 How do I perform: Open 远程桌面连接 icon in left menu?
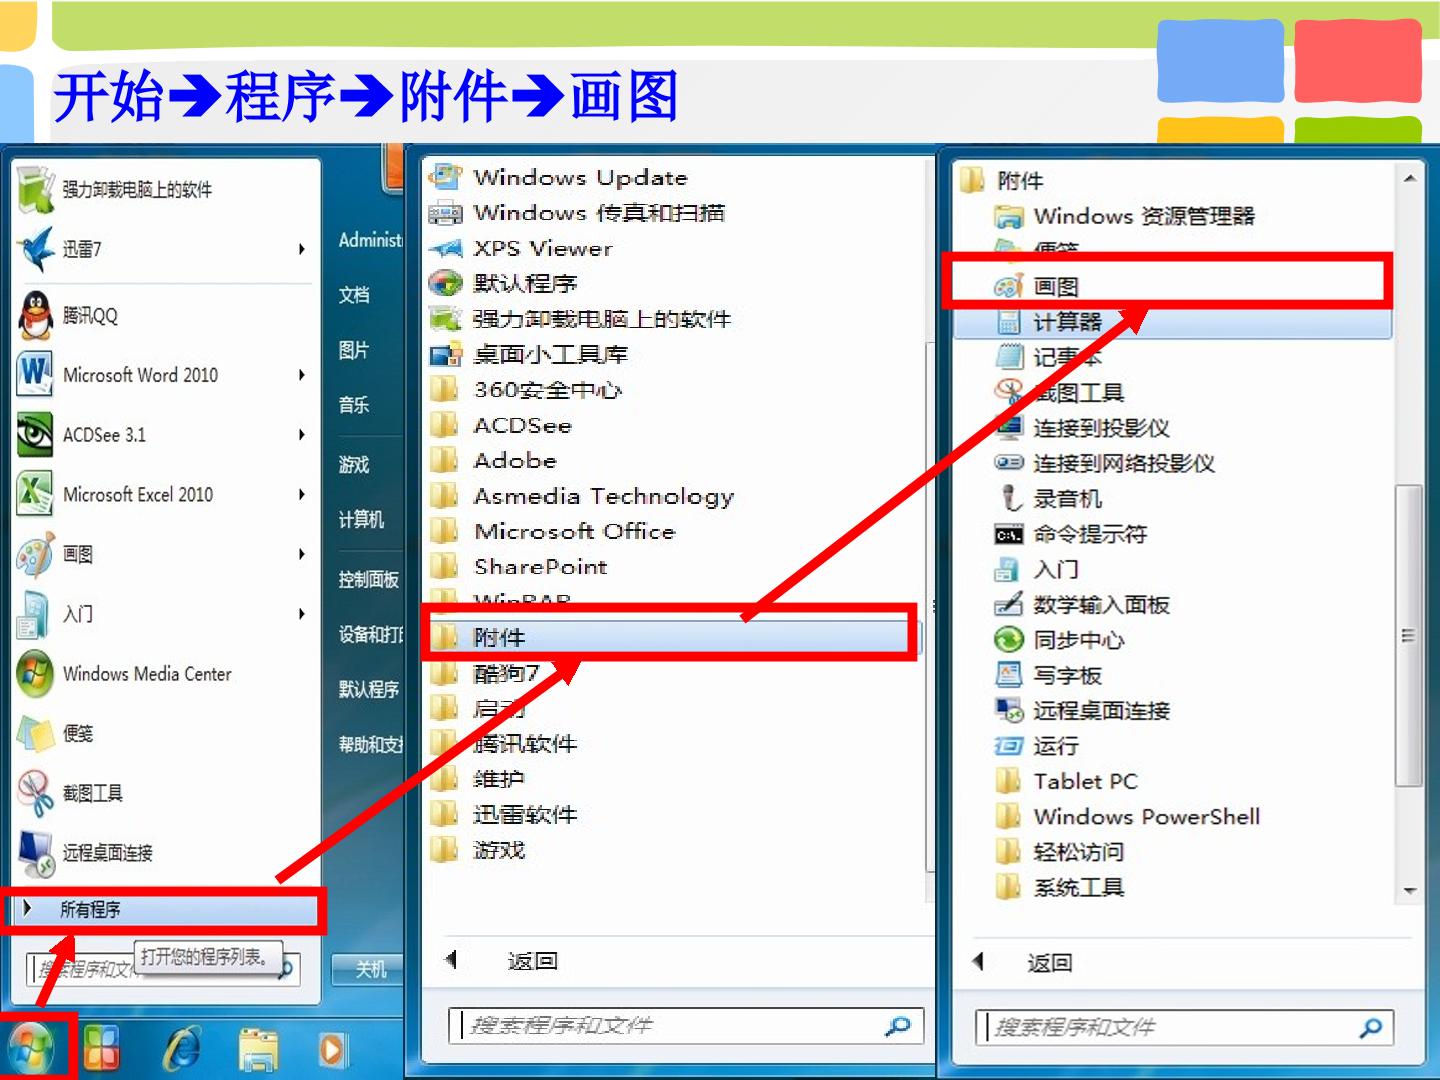click(x=36, y=853)
